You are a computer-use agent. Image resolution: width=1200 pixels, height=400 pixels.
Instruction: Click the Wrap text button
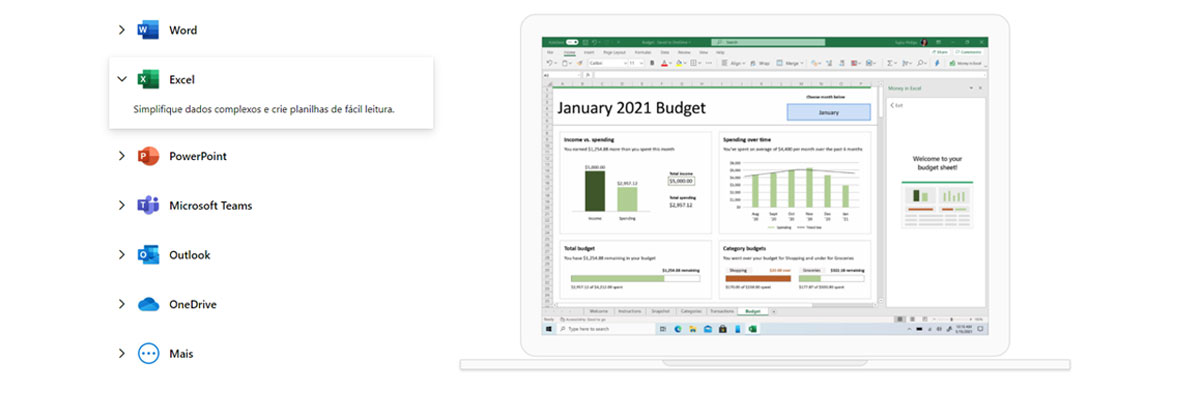[x=760, y=63]
